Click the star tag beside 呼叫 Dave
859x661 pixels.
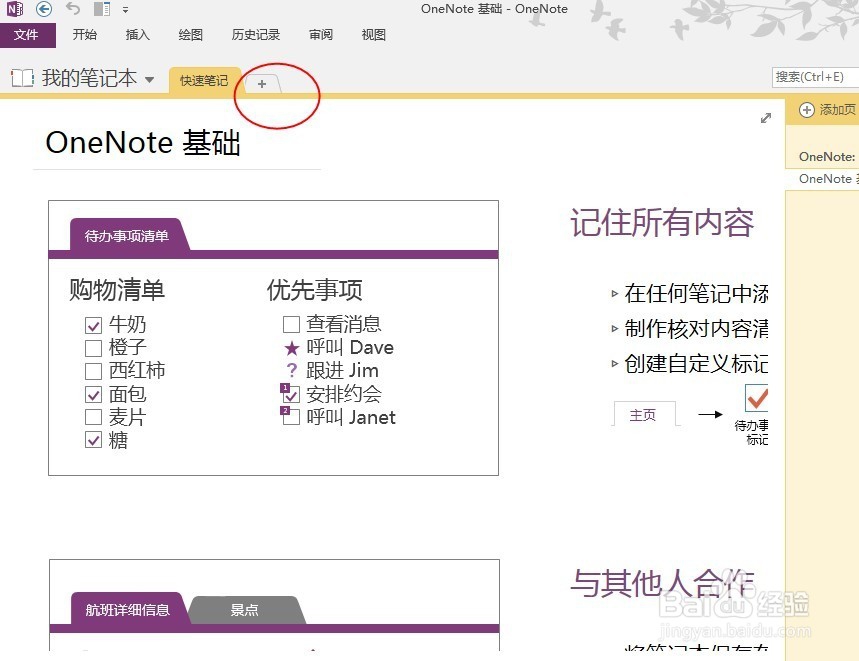tap(291, 347)
